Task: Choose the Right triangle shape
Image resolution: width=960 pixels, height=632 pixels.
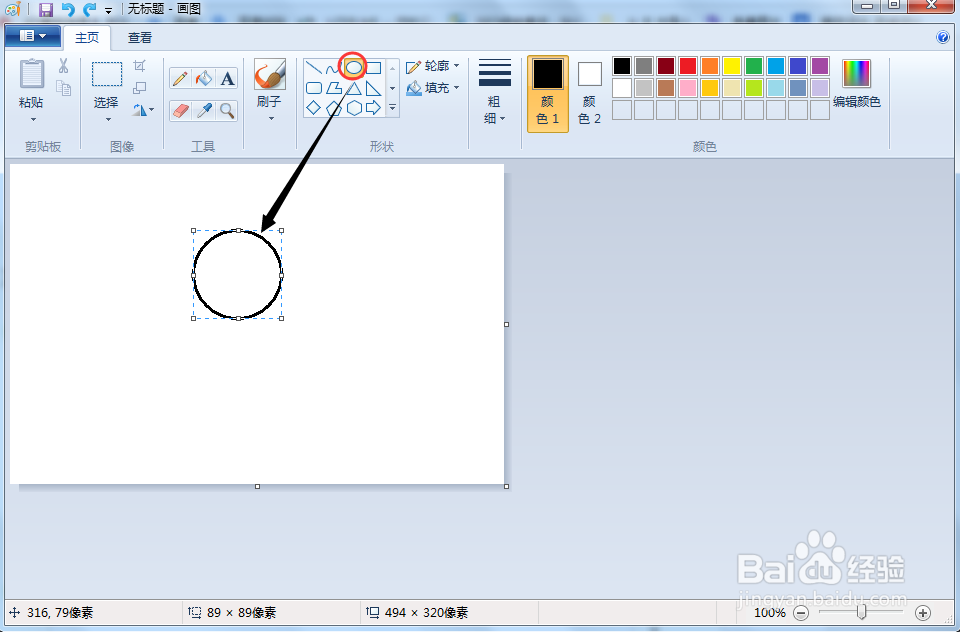Action: coord(373,88)
